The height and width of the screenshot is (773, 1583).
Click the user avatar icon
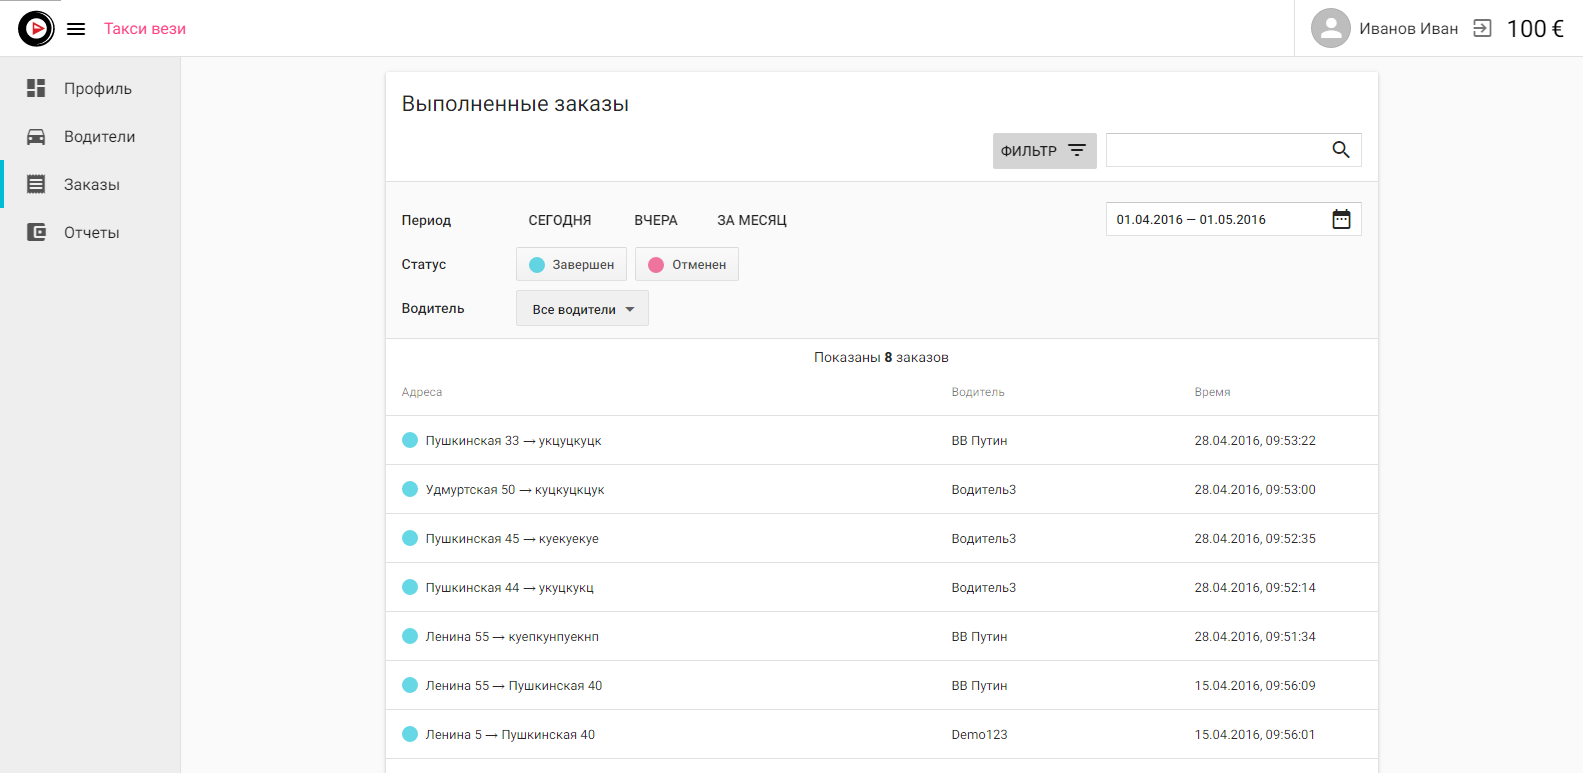tap(1330, 28)
